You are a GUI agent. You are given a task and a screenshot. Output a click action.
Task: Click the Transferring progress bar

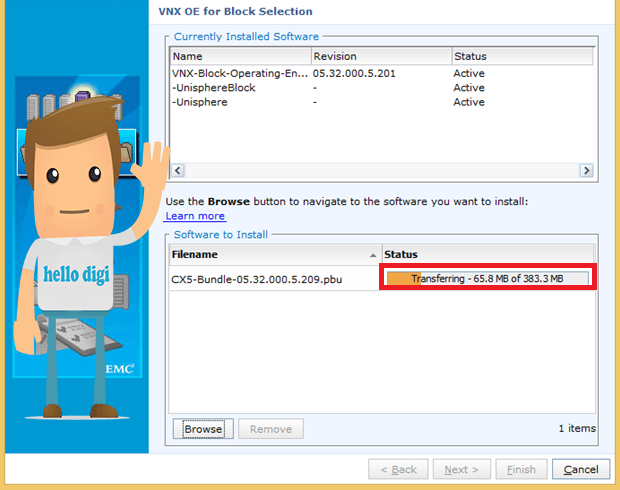[488, 278]
